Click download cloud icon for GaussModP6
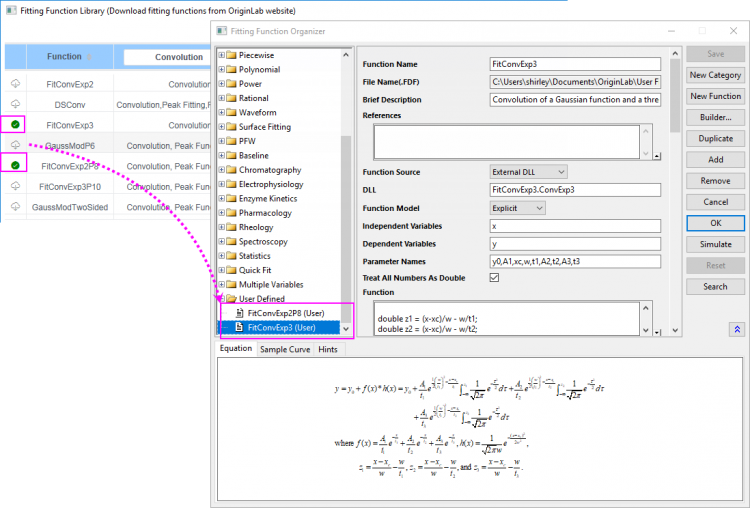750x510 pixels. pyautogui.click(x=15, y=144)
